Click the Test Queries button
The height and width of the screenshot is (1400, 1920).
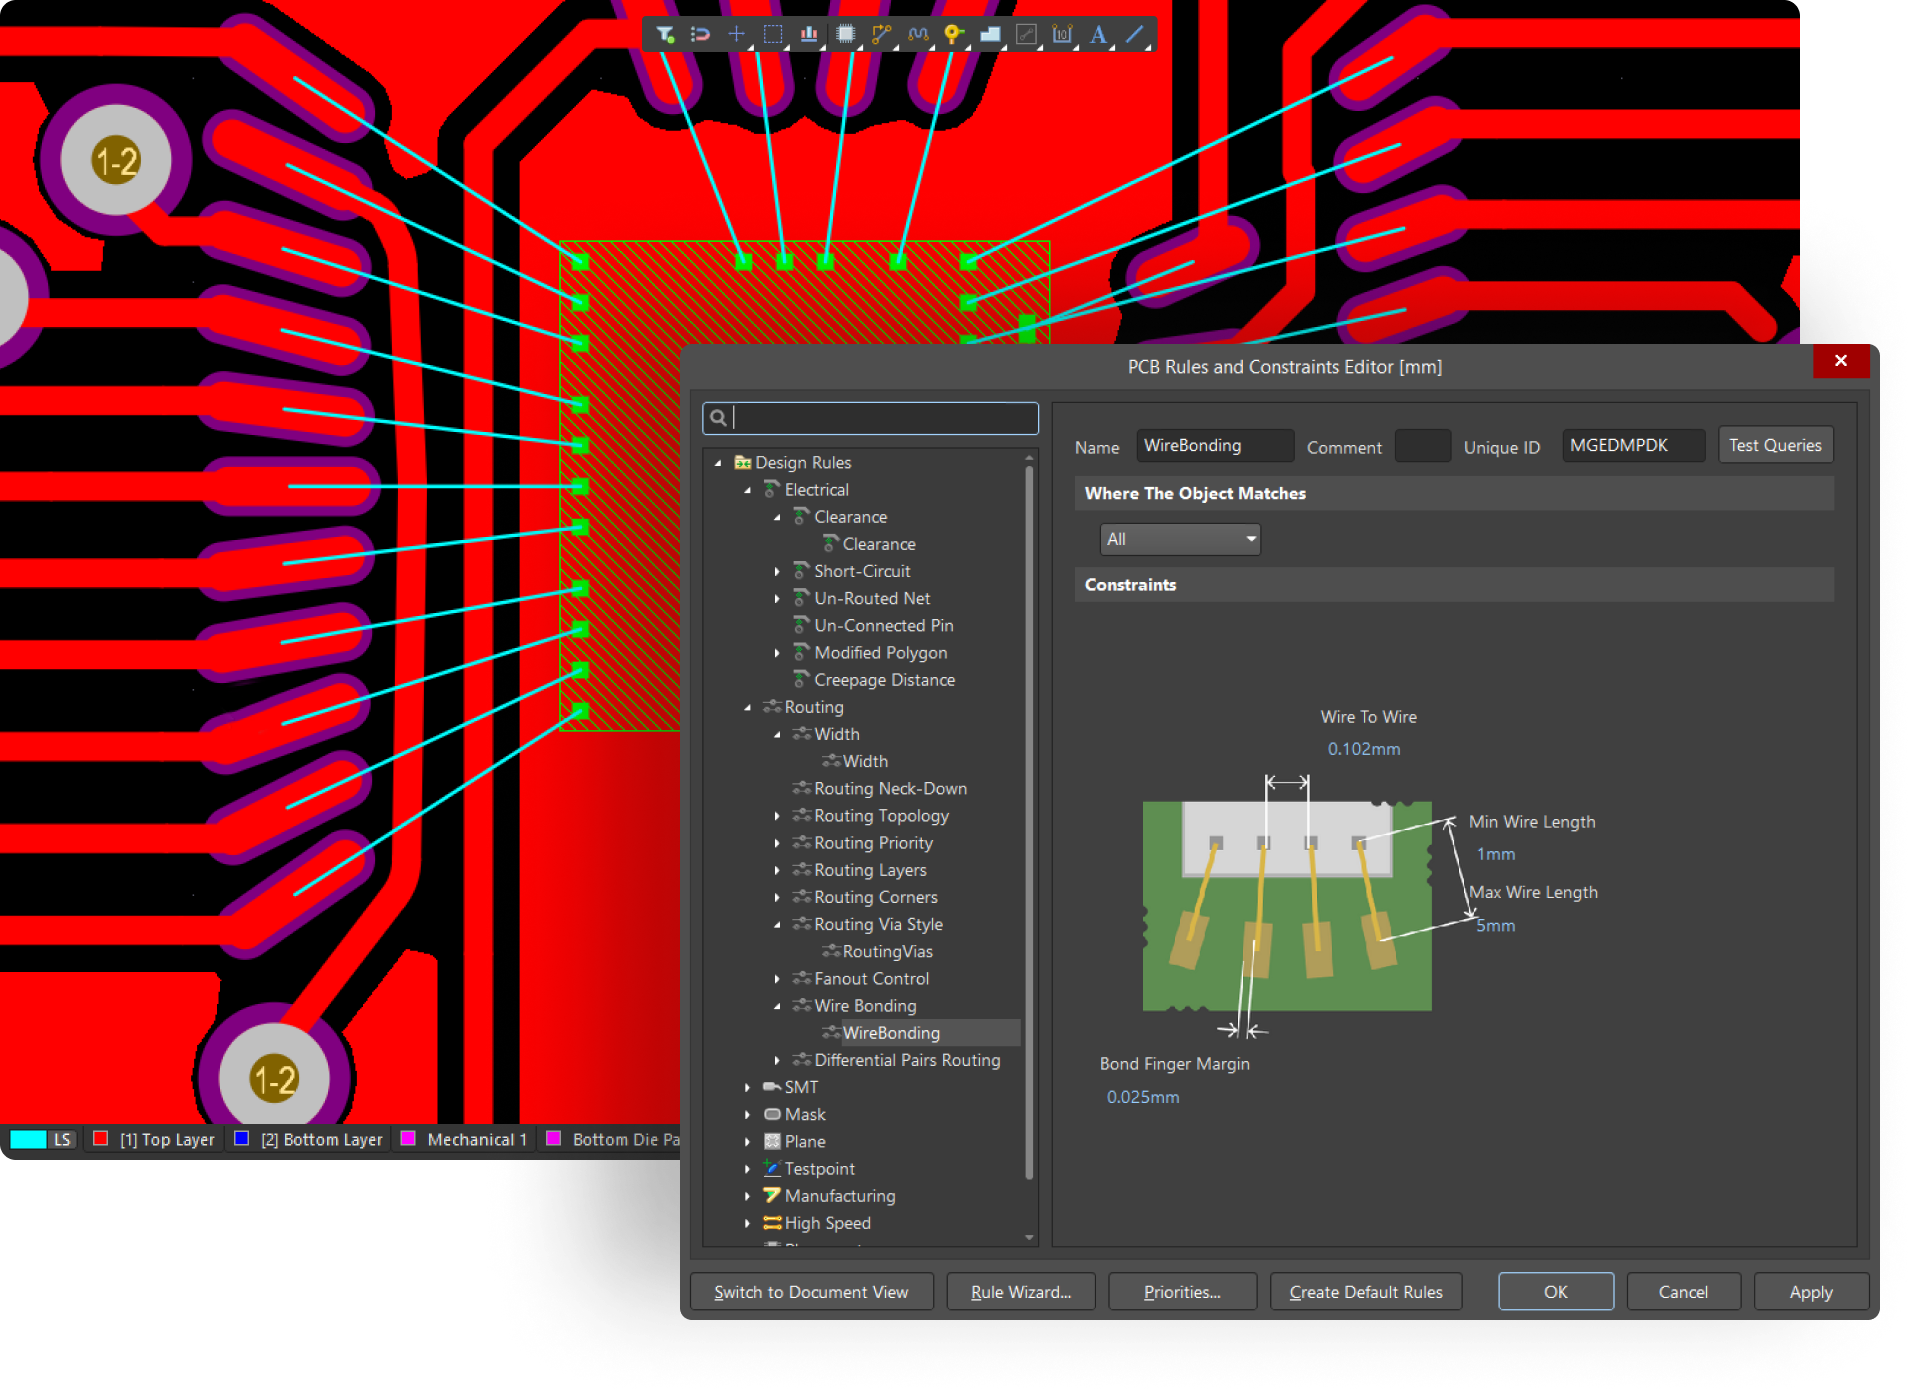(1774, 445)
